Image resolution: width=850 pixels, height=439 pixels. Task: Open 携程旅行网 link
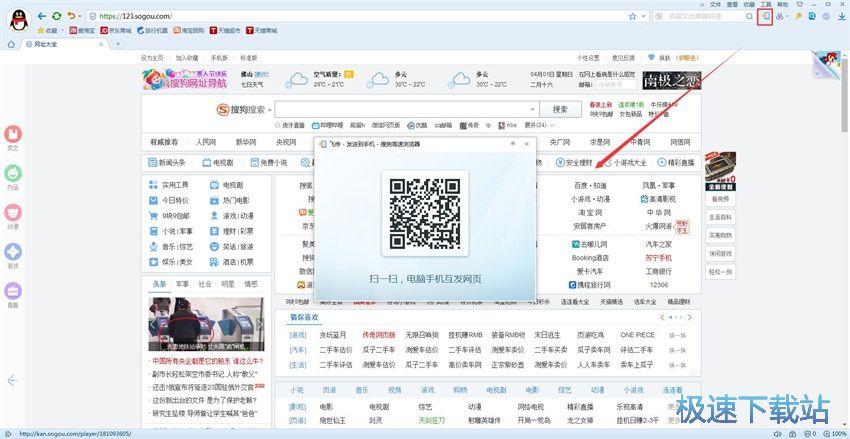pyautogui.click(x=590, y=285)
